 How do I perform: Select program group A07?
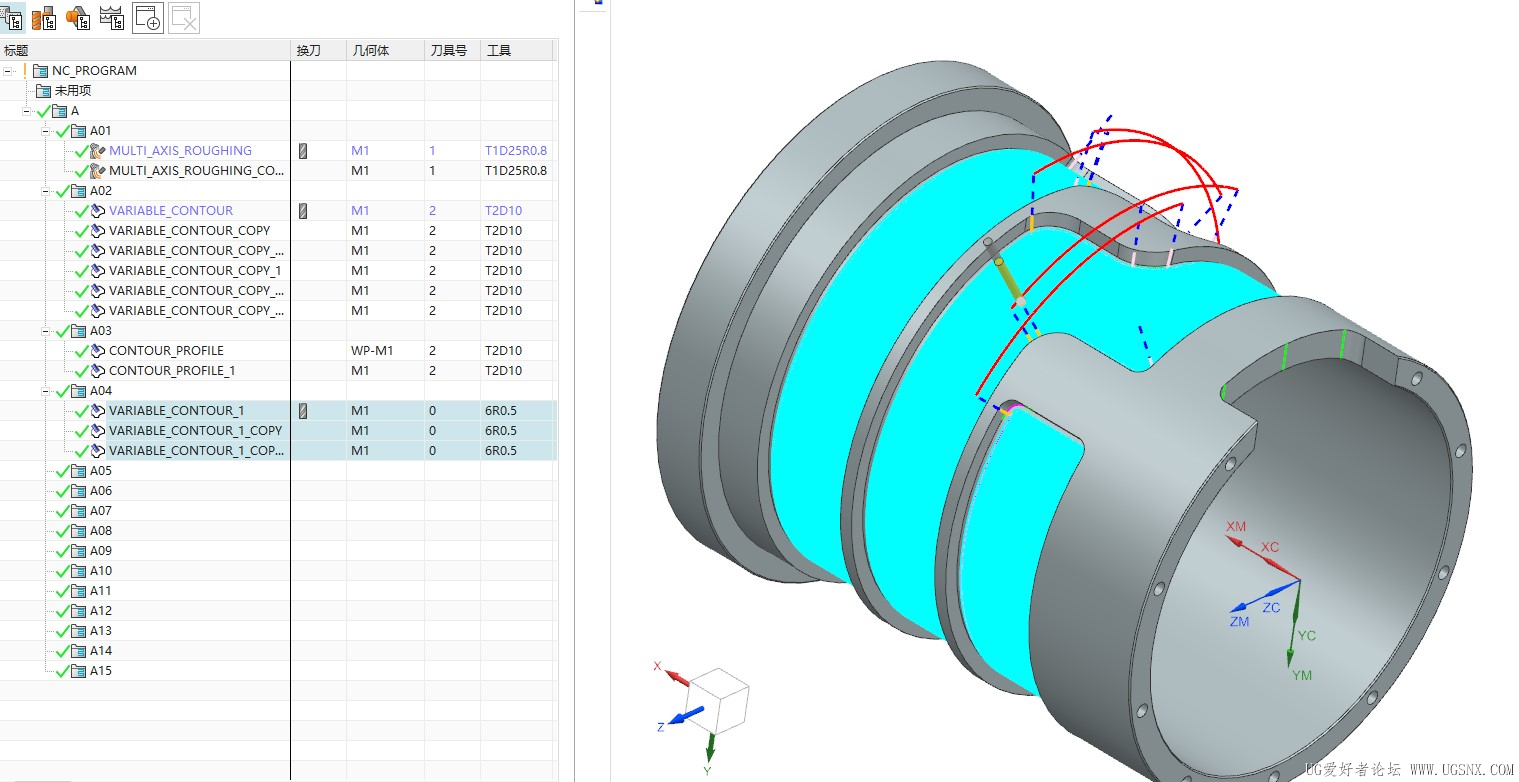101,511
